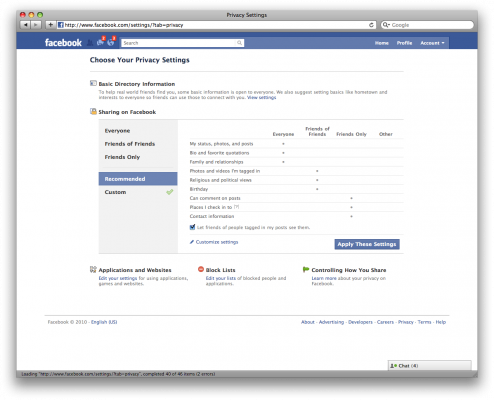Open the Chat (4) bar
The height and width of the screenshot is (400, 494).
pyautogui.click(x=430, y=366)
